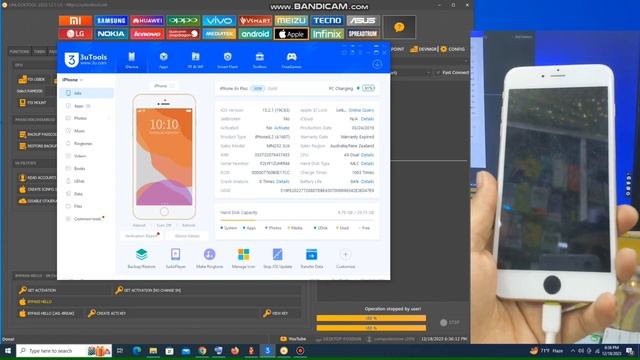Open the Manage Icon tool
Screen dimensions: 640x360
point(243,258)
